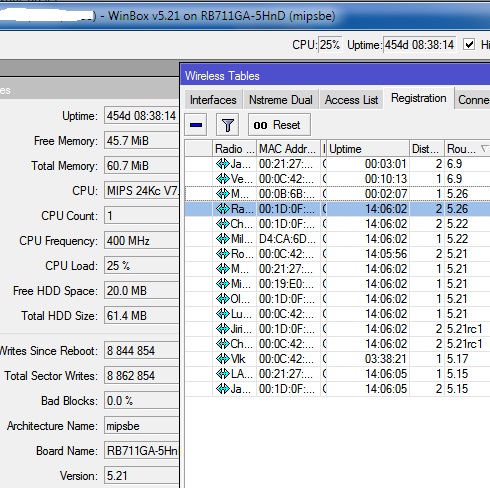Click the remove (minus) toolbar button

(x=196, y=125)
